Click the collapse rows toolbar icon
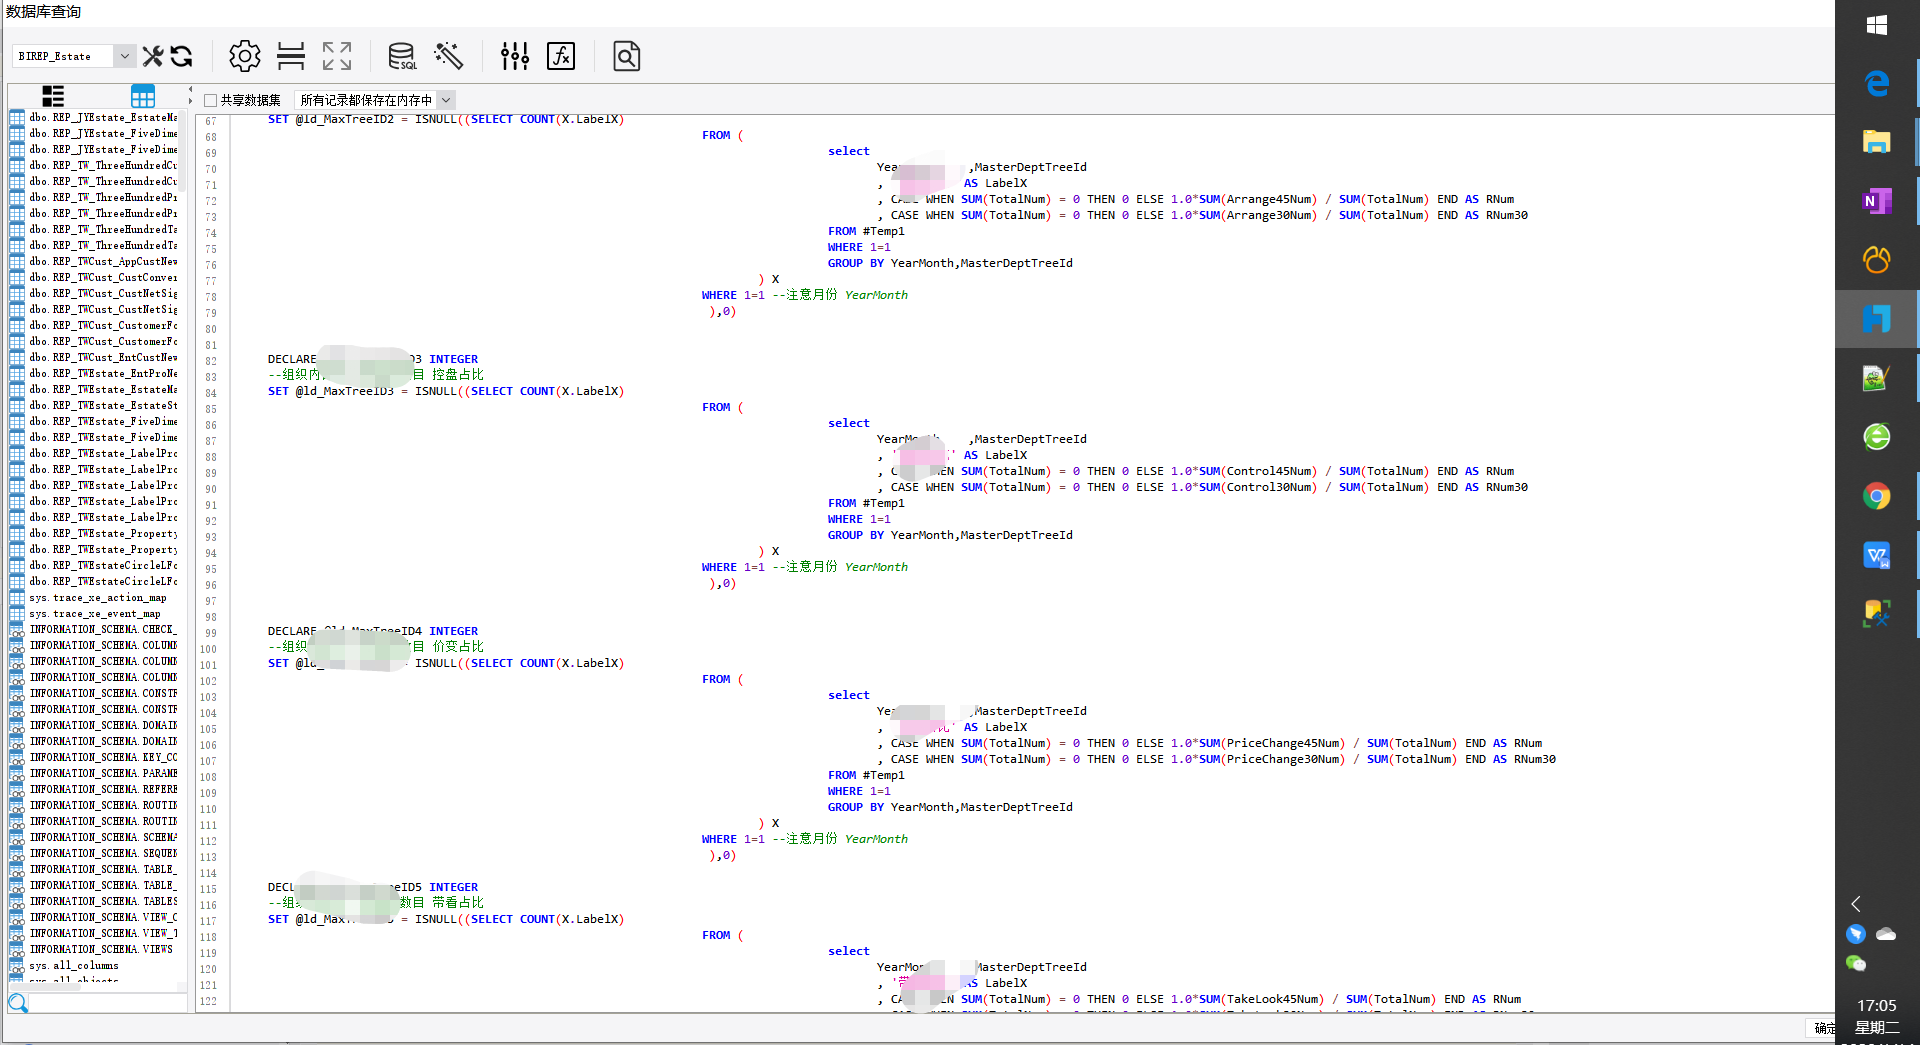Screen dimensions: 1920x1045 291,56
